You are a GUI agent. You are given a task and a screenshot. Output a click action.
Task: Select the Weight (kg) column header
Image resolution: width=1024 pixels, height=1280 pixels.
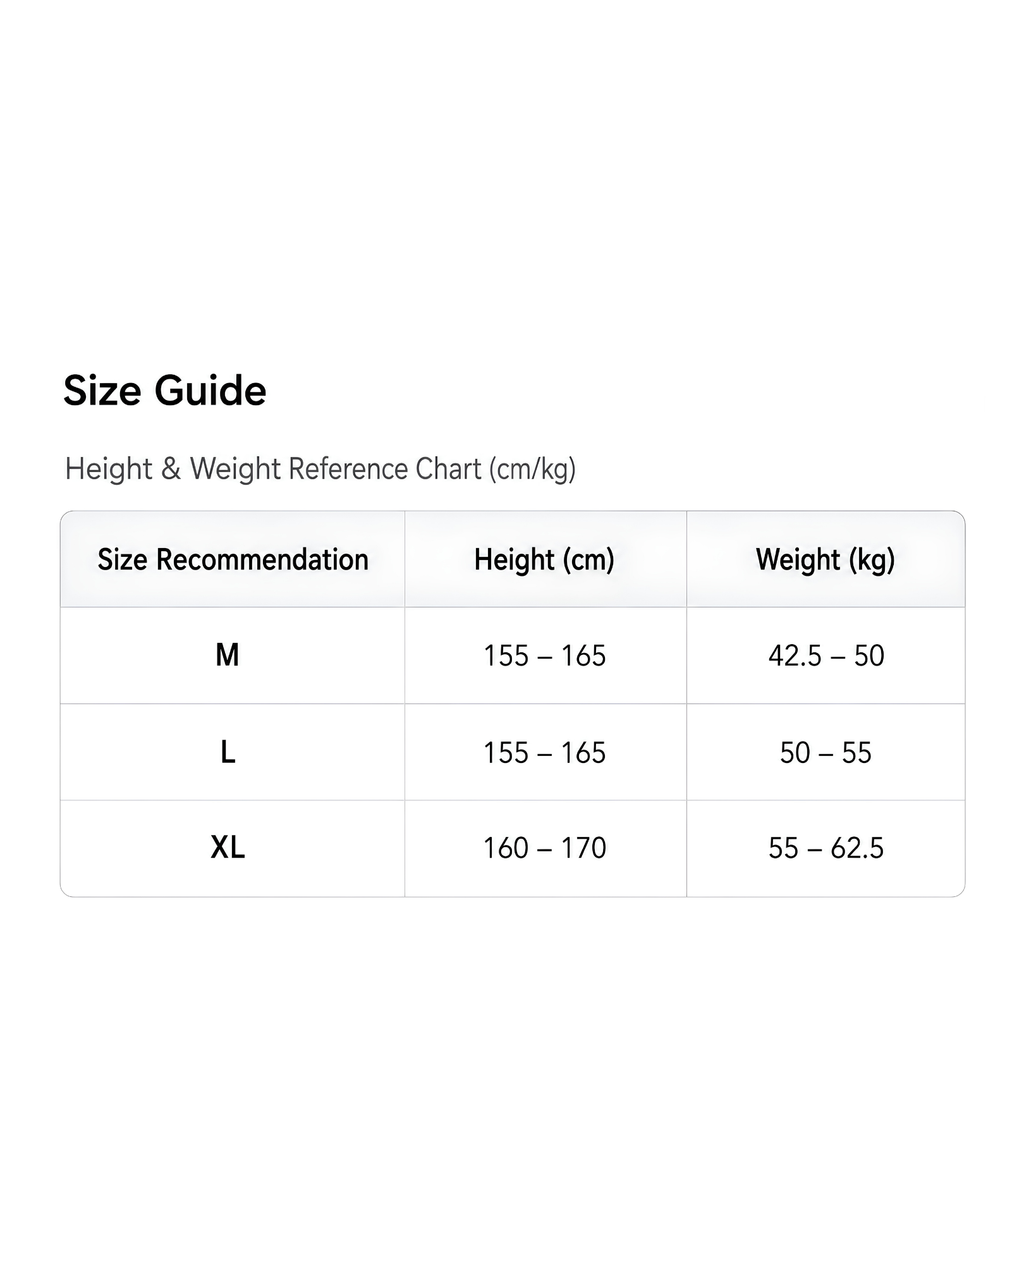[825, 559]
